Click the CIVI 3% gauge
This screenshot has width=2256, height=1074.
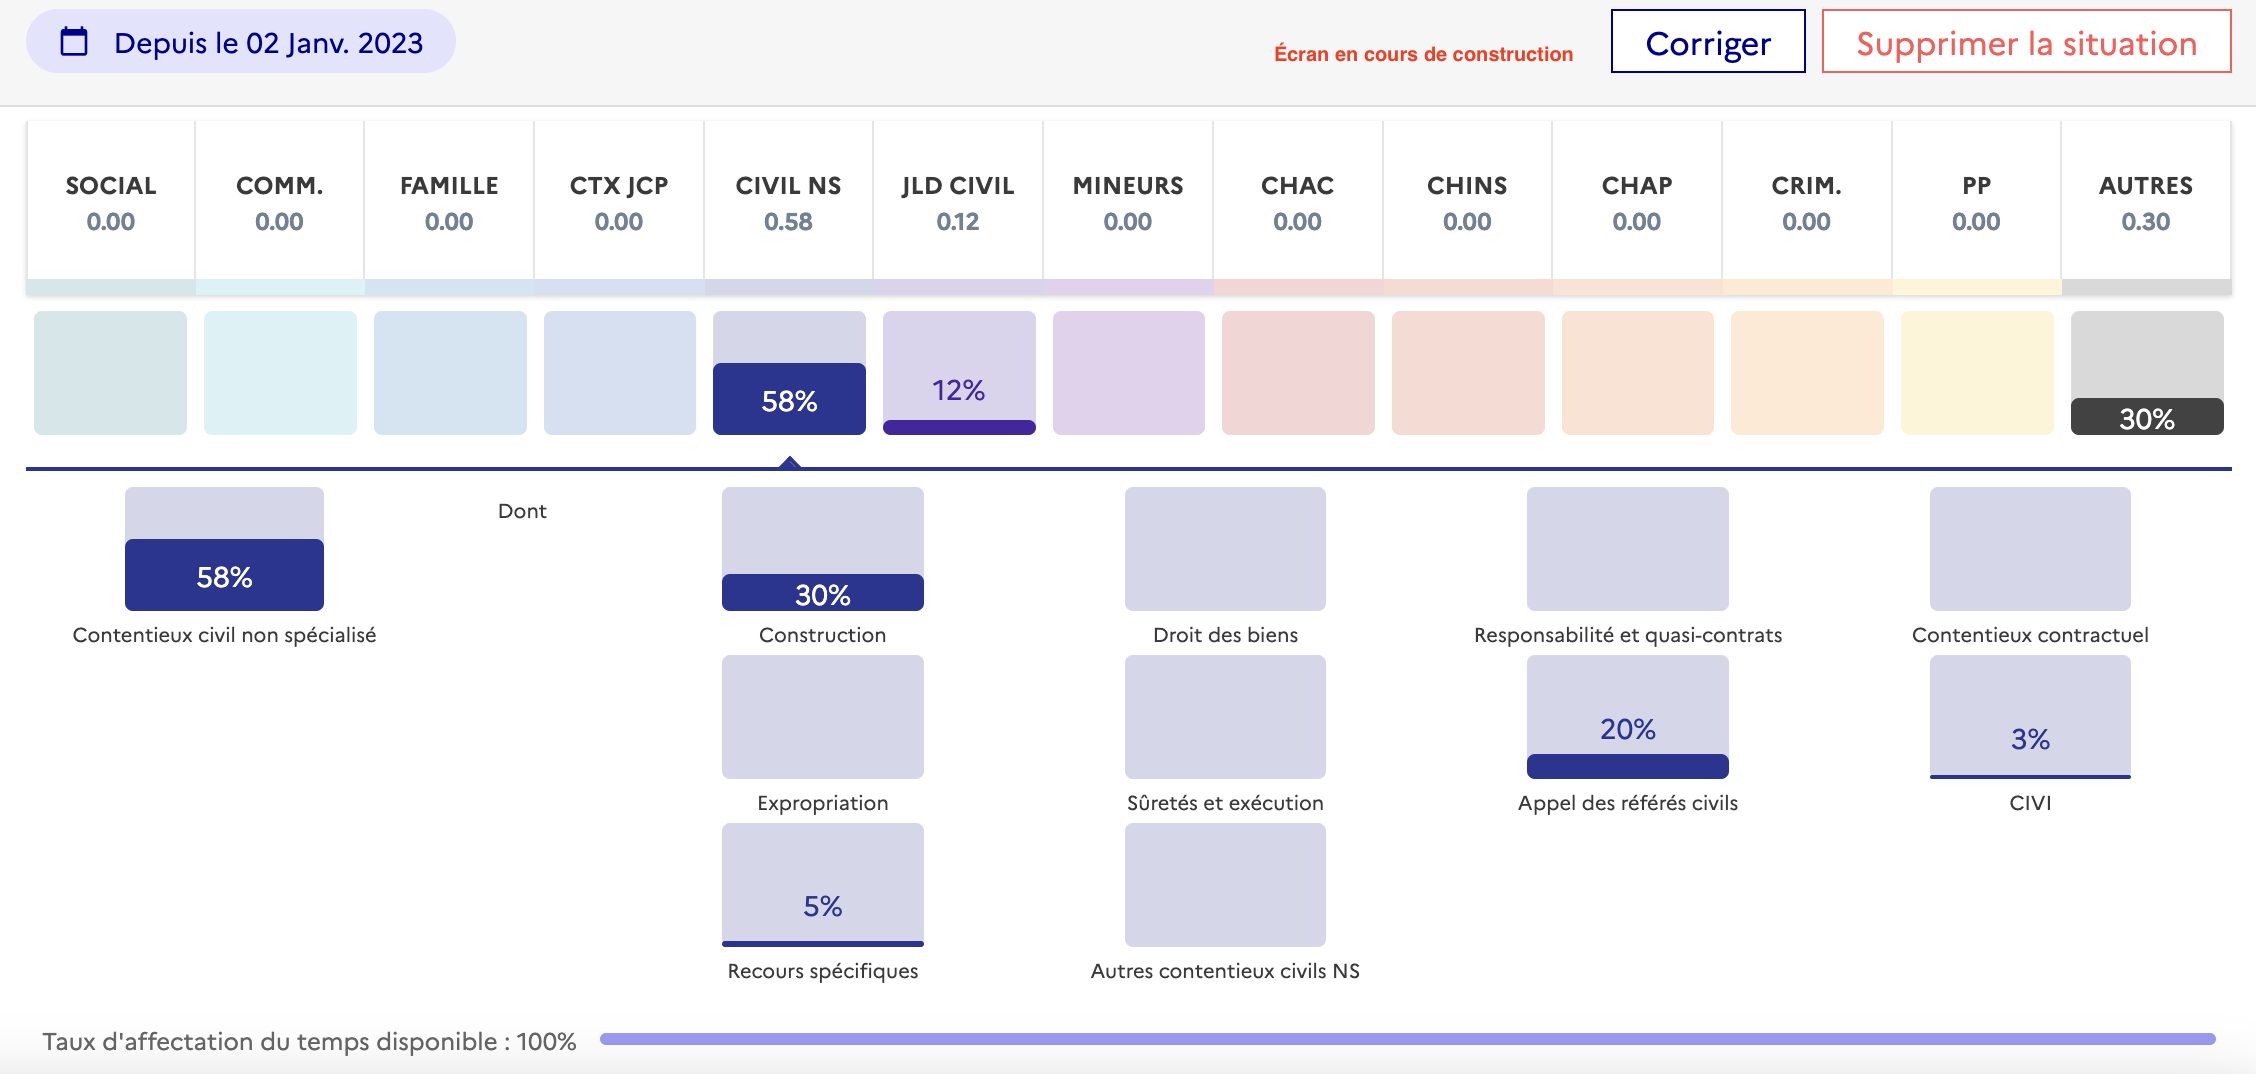(2030, 717)
